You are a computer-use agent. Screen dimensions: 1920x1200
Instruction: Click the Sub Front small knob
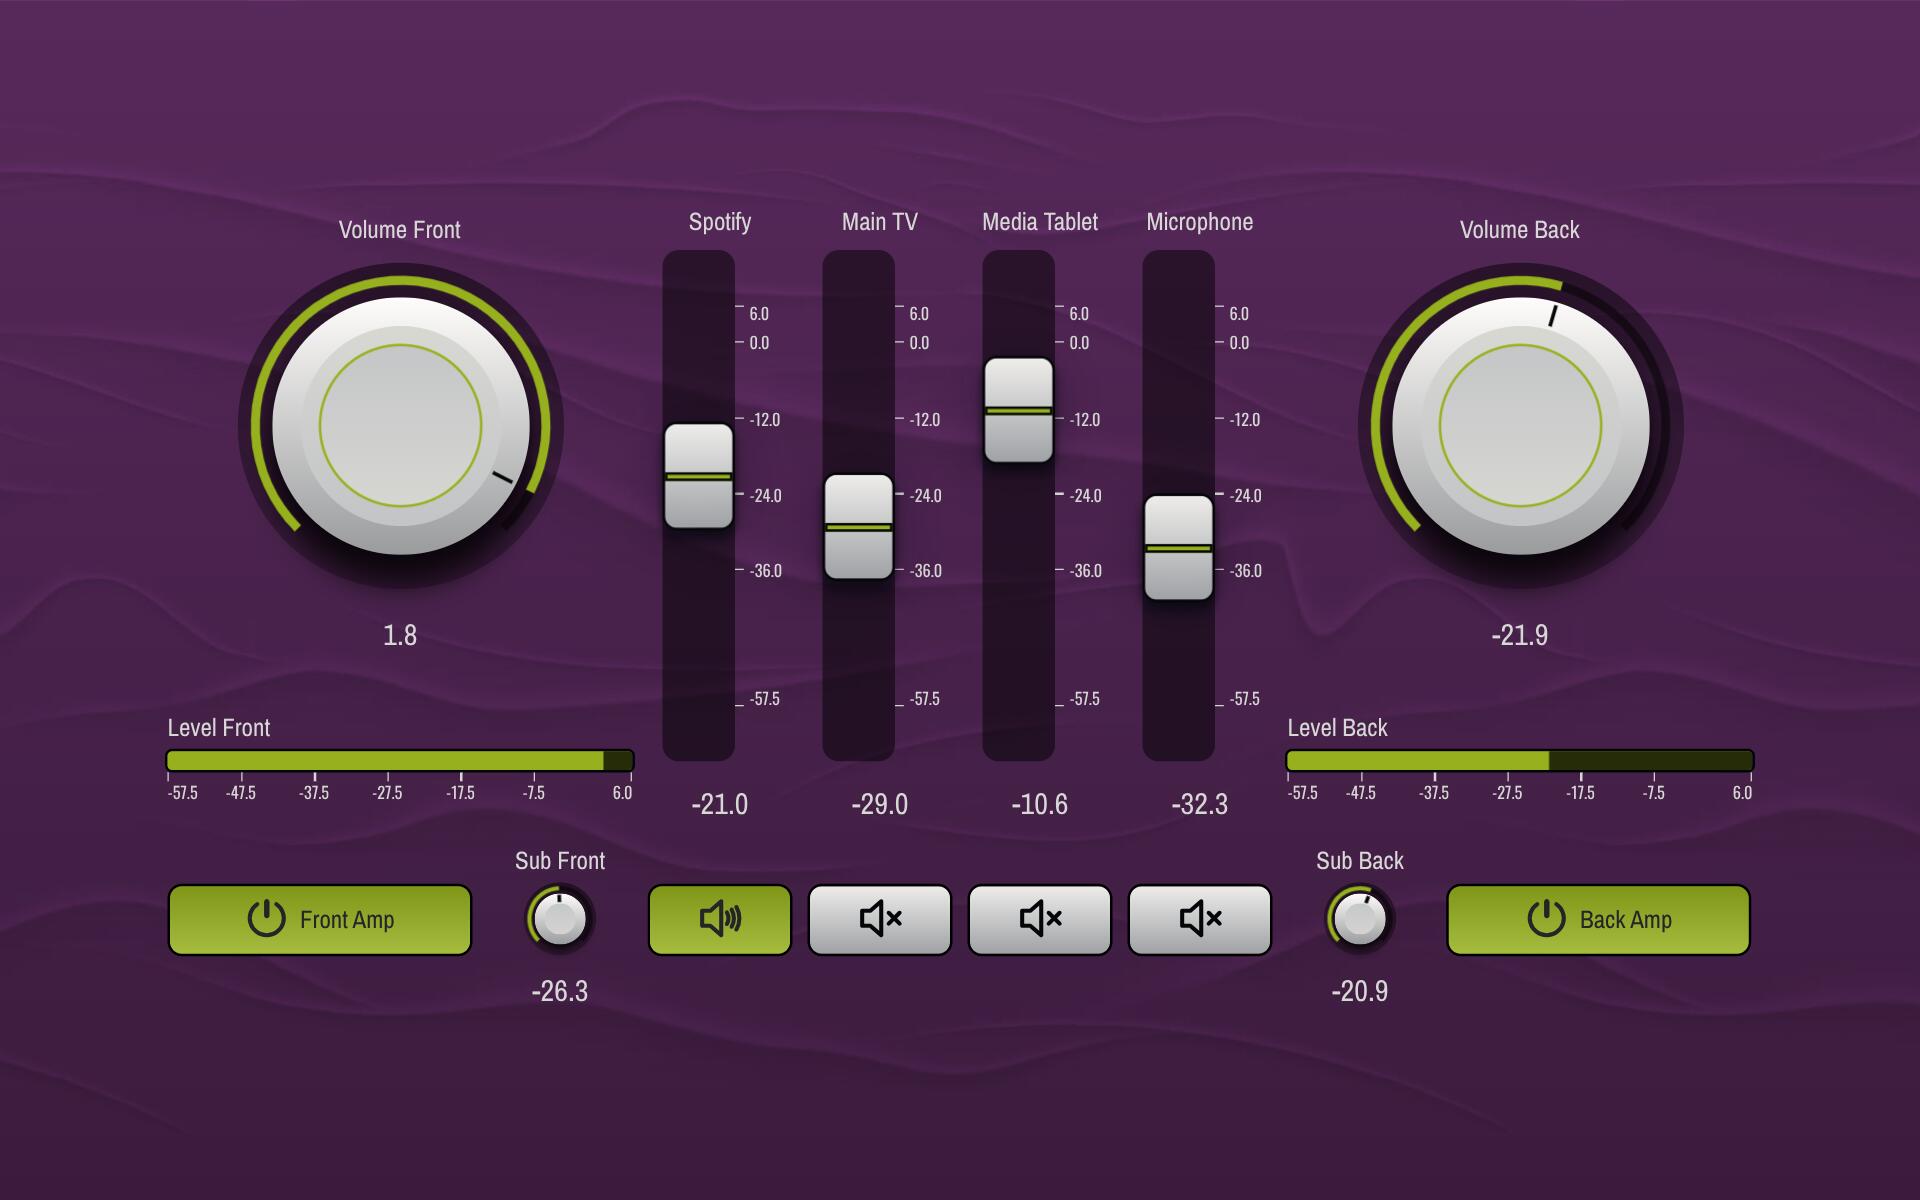560,919
